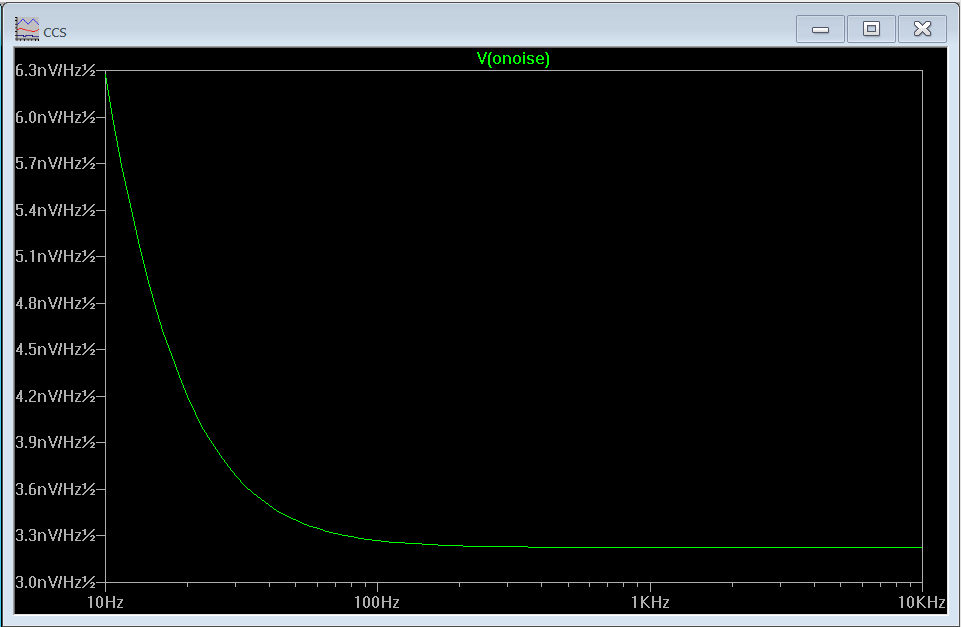Click the 3.9nV/Hz½ axis label
This screenshot has height=627, width=962.
pos(56,442)
